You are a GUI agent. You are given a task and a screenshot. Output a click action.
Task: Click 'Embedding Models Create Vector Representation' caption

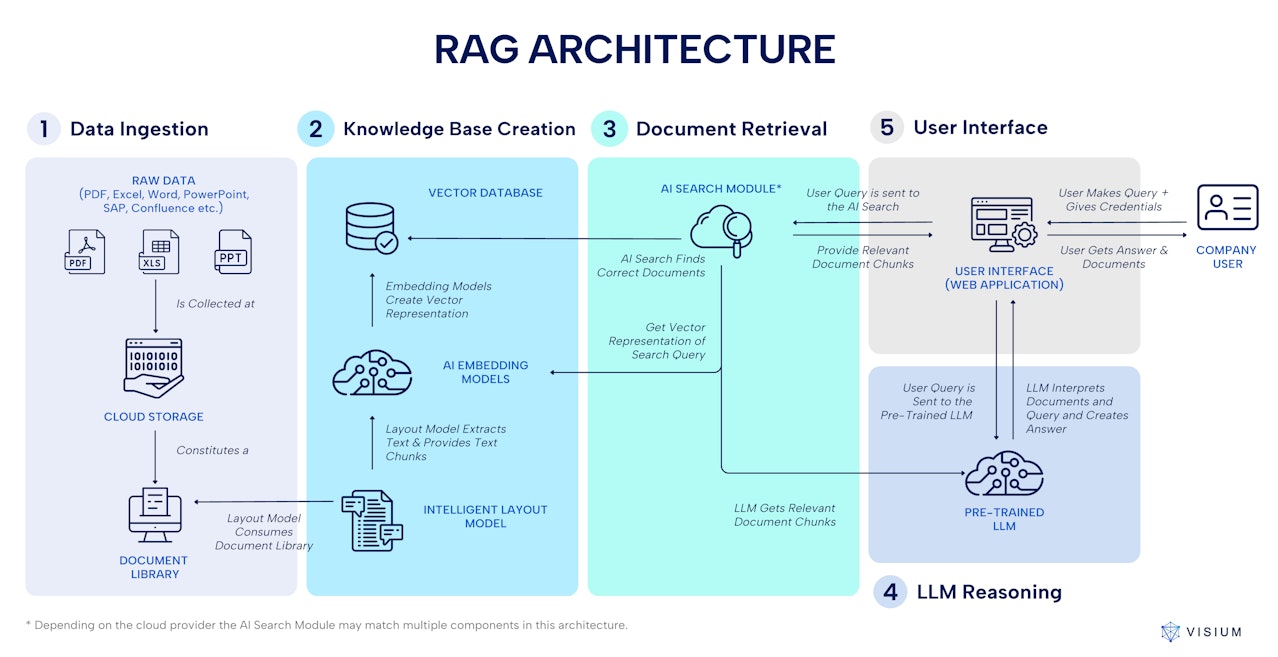click(x=438, y=300)
